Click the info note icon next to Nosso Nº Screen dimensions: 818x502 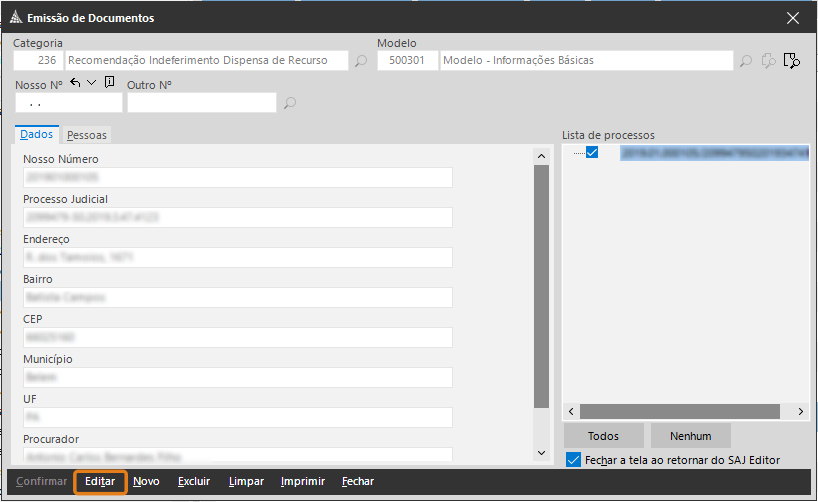coord(109,83)
